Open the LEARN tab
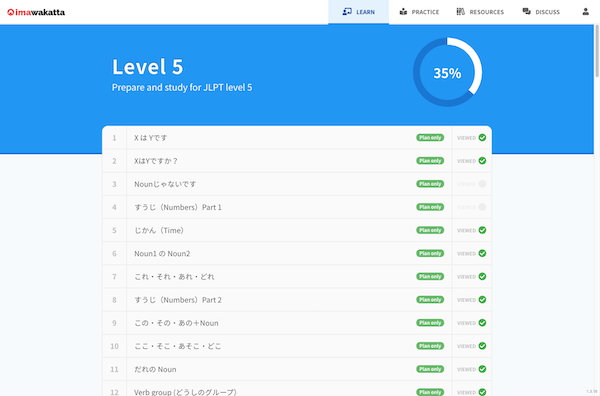The image size is (600, 396). click(x=359, y=12)
